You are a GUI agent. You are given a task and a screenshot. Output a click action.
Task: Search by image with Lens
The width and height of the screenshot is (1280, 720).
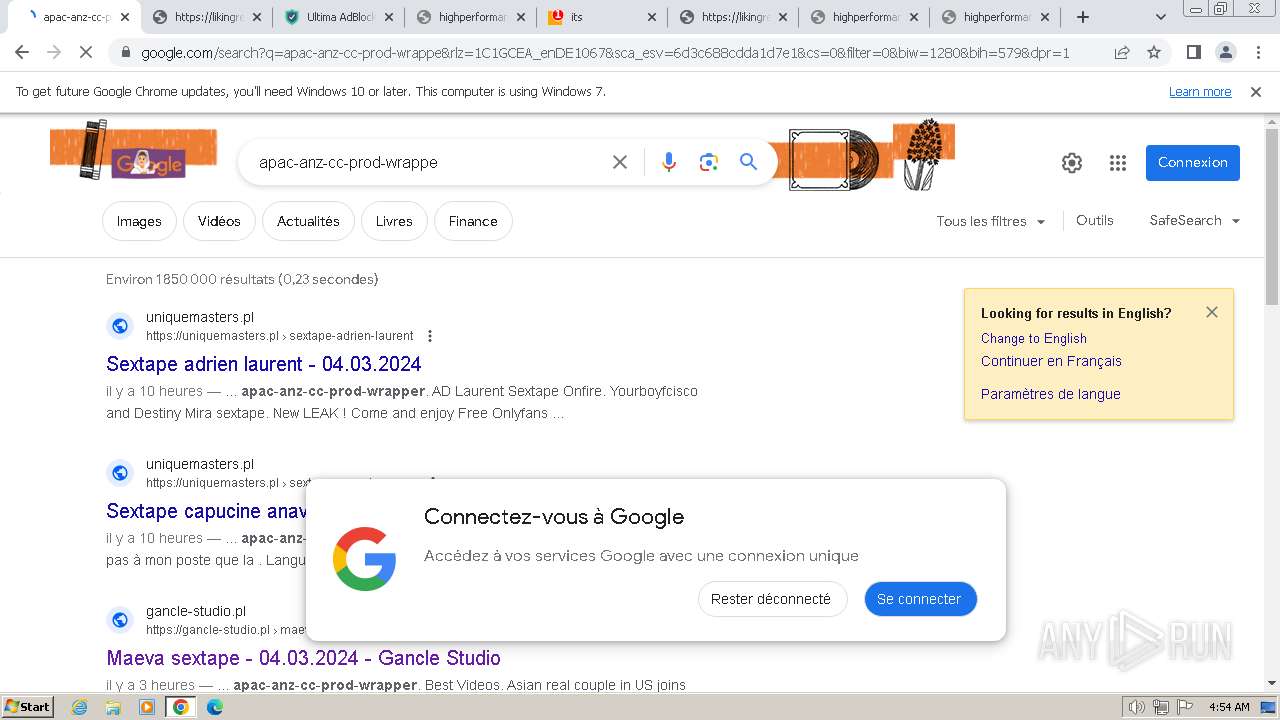click(709, 162)
